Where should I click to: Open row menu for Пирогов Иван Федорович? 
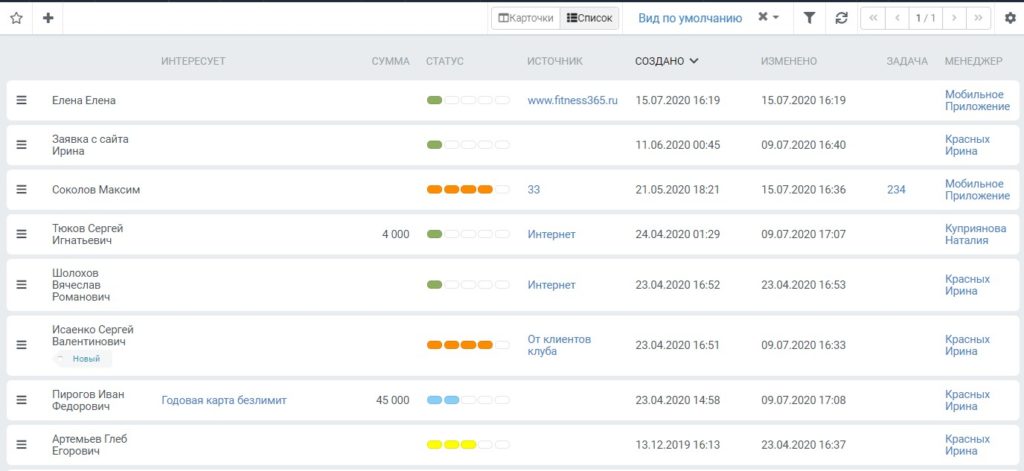(22, 400)
